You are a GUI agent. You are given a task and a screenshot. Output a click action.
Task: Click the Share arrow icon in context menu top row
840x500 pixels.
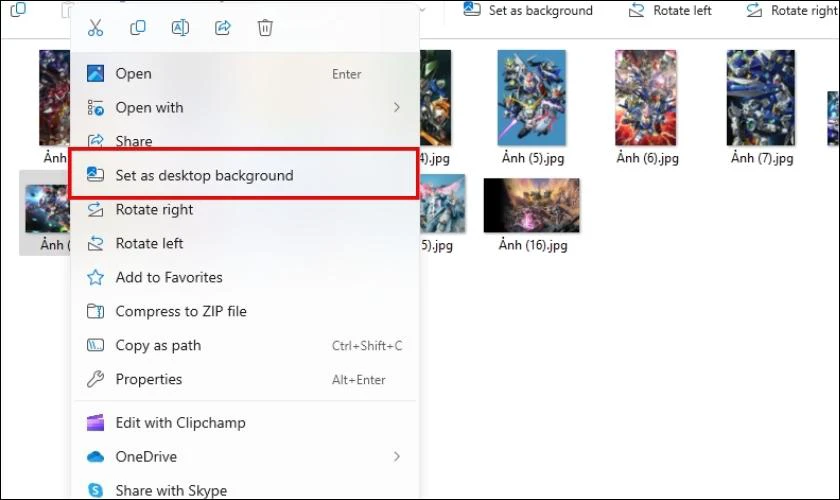[x=222, y=27]
